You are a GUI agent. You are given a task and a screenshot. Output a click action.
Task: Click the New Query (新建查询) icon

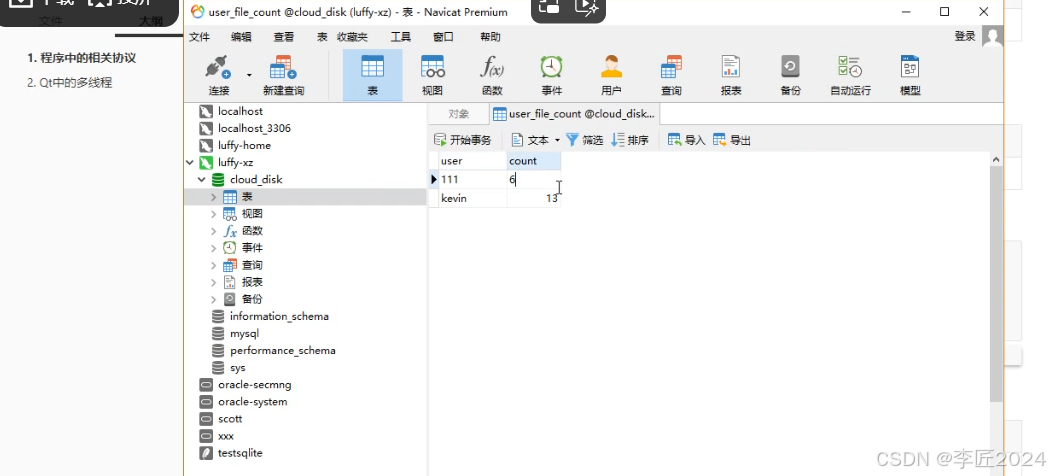[x=283, y=75]
